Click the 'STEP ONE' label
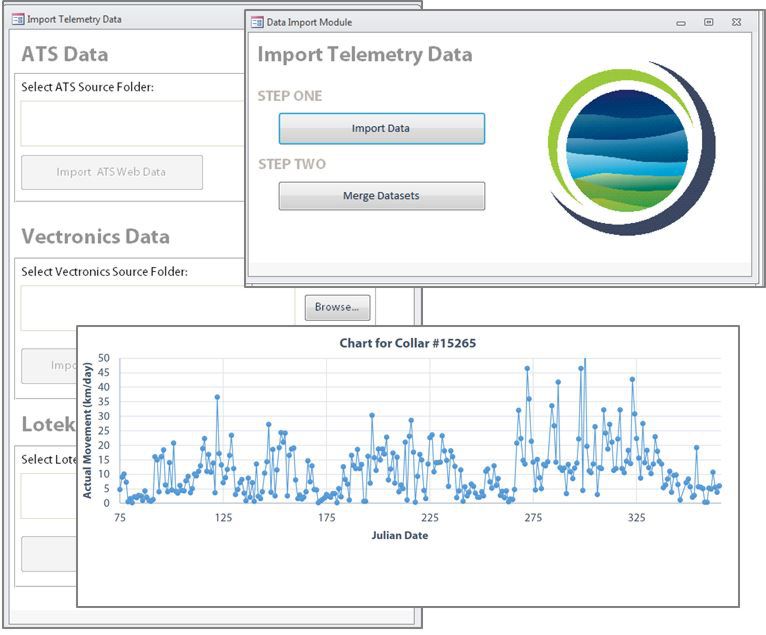Screen dimensions: 766x635 tap(290, 96)
